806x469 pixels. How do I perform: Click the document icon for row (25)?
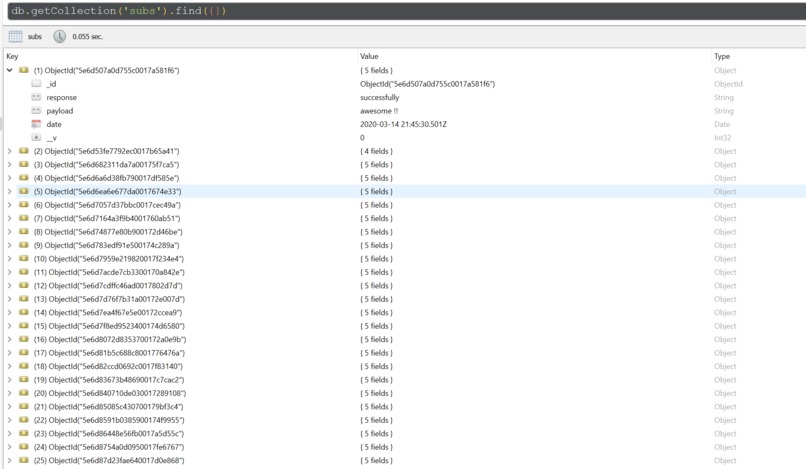24,460
